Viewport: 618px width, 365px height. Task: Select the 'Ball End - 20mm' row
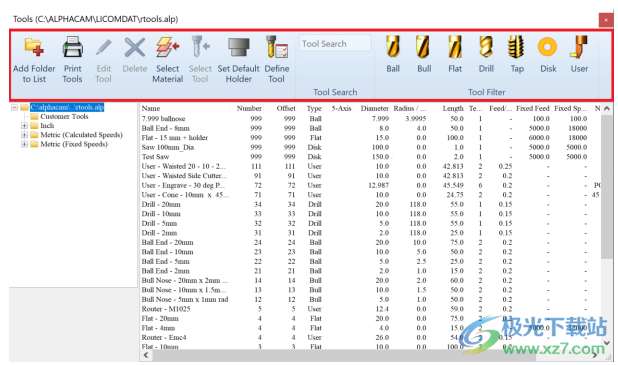(370, 242)
